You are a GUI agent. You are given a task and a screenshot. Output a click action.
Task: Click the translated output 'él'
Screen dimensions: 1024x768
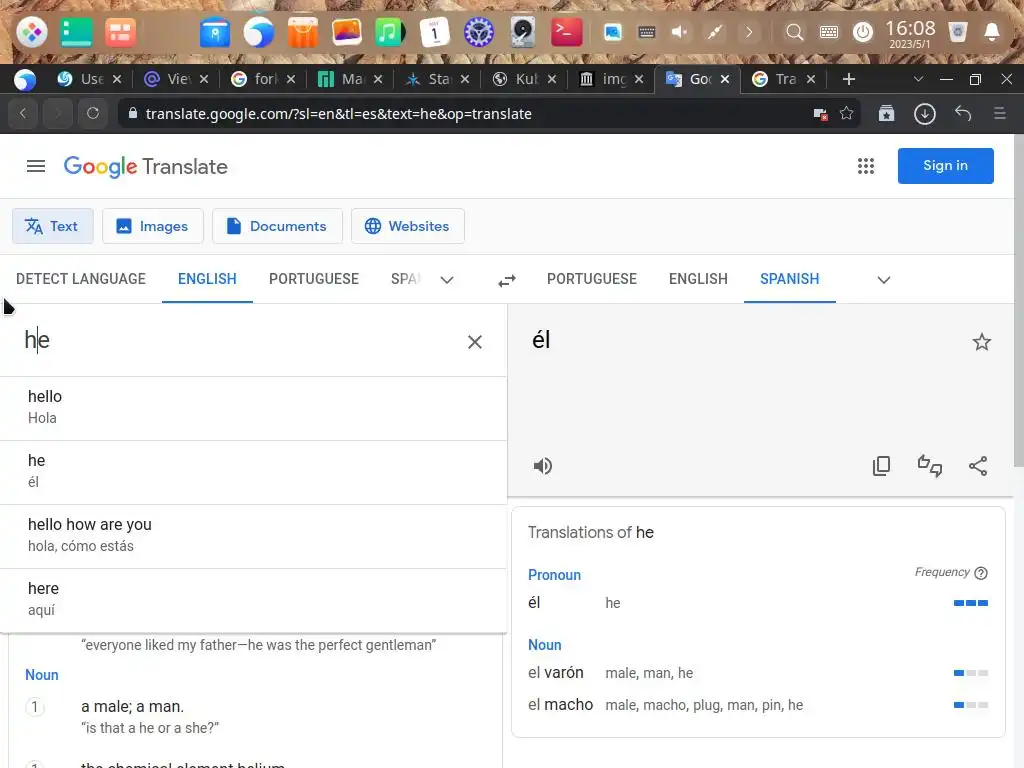coord(541,340)
